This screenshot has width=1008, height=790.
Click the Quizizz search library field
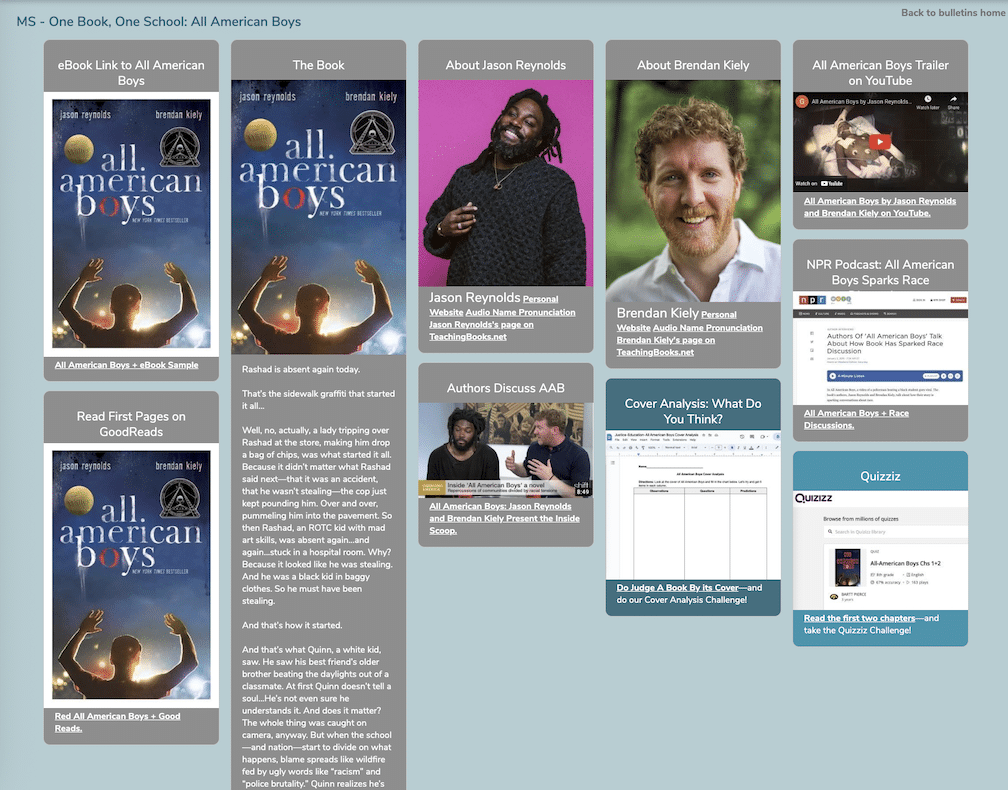click(893, 532)
